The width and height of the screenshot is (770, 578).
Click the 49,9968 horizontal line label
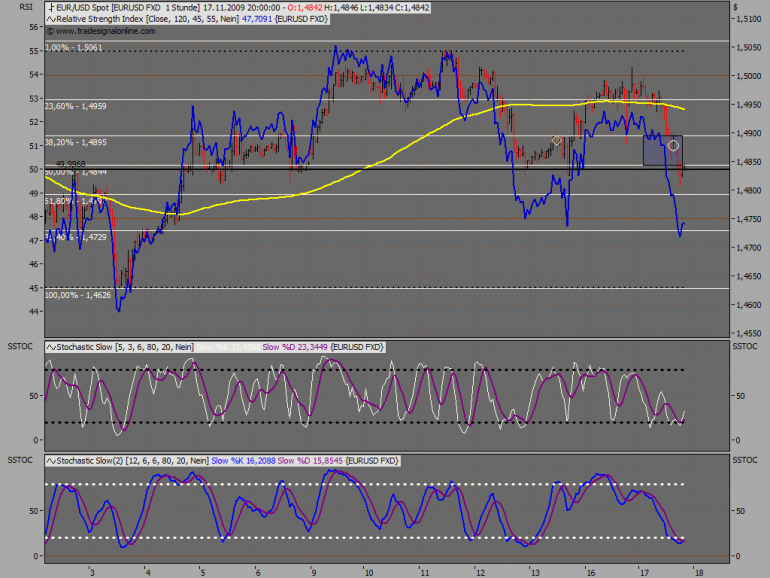70,164
